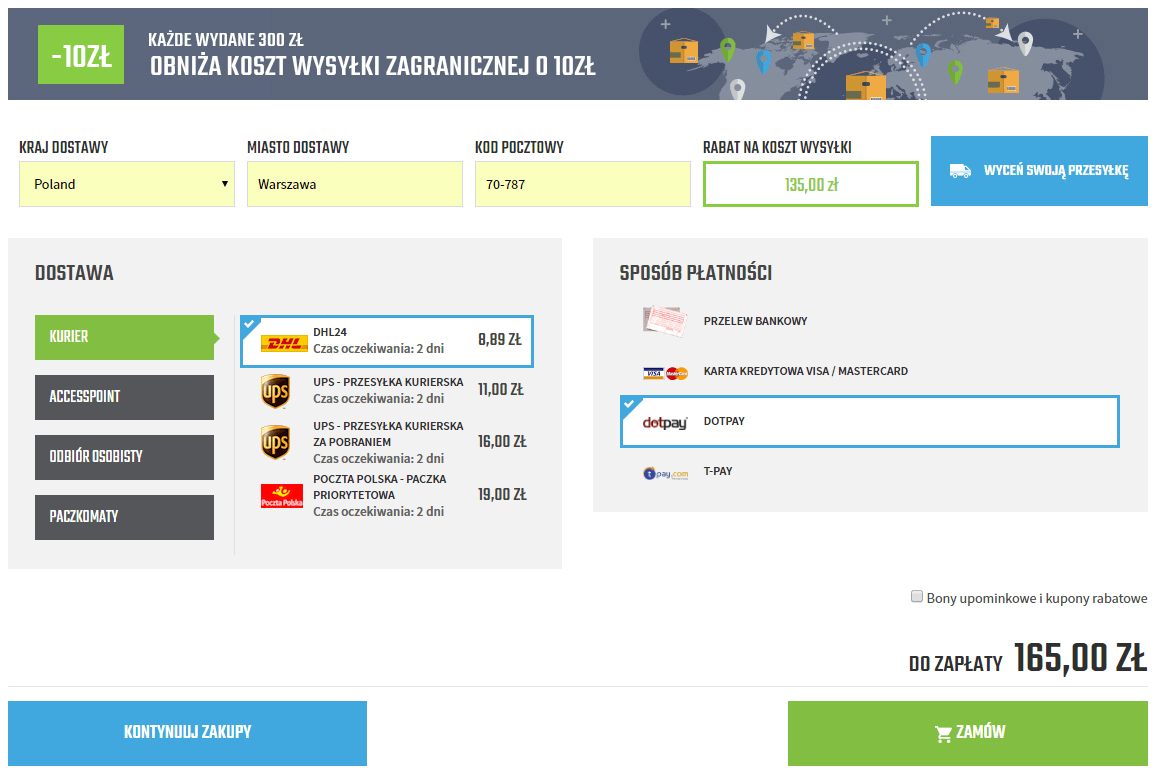
Task: Open the Kraj dostawy country dropdown
Action: [x=127, y=184]
